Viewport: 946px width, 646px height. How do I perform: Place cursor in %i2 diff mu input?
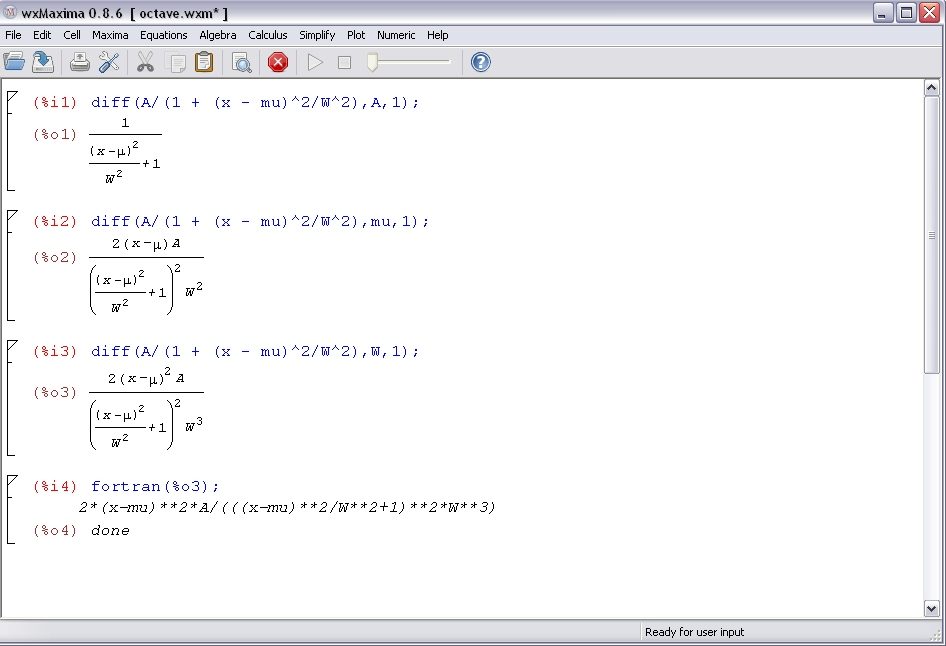point(260,221)
